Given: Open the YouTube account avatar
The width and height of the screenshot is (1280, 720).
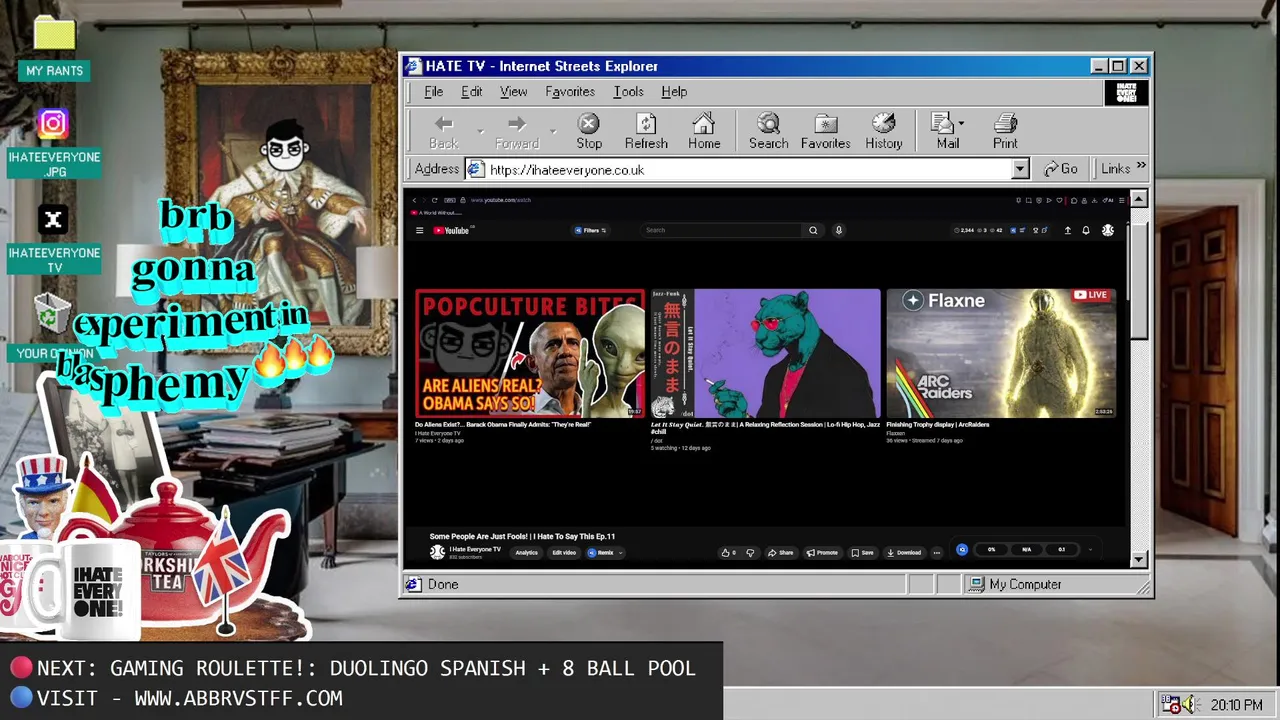Looking at the screenshot, I should [x=1108, y=231].
